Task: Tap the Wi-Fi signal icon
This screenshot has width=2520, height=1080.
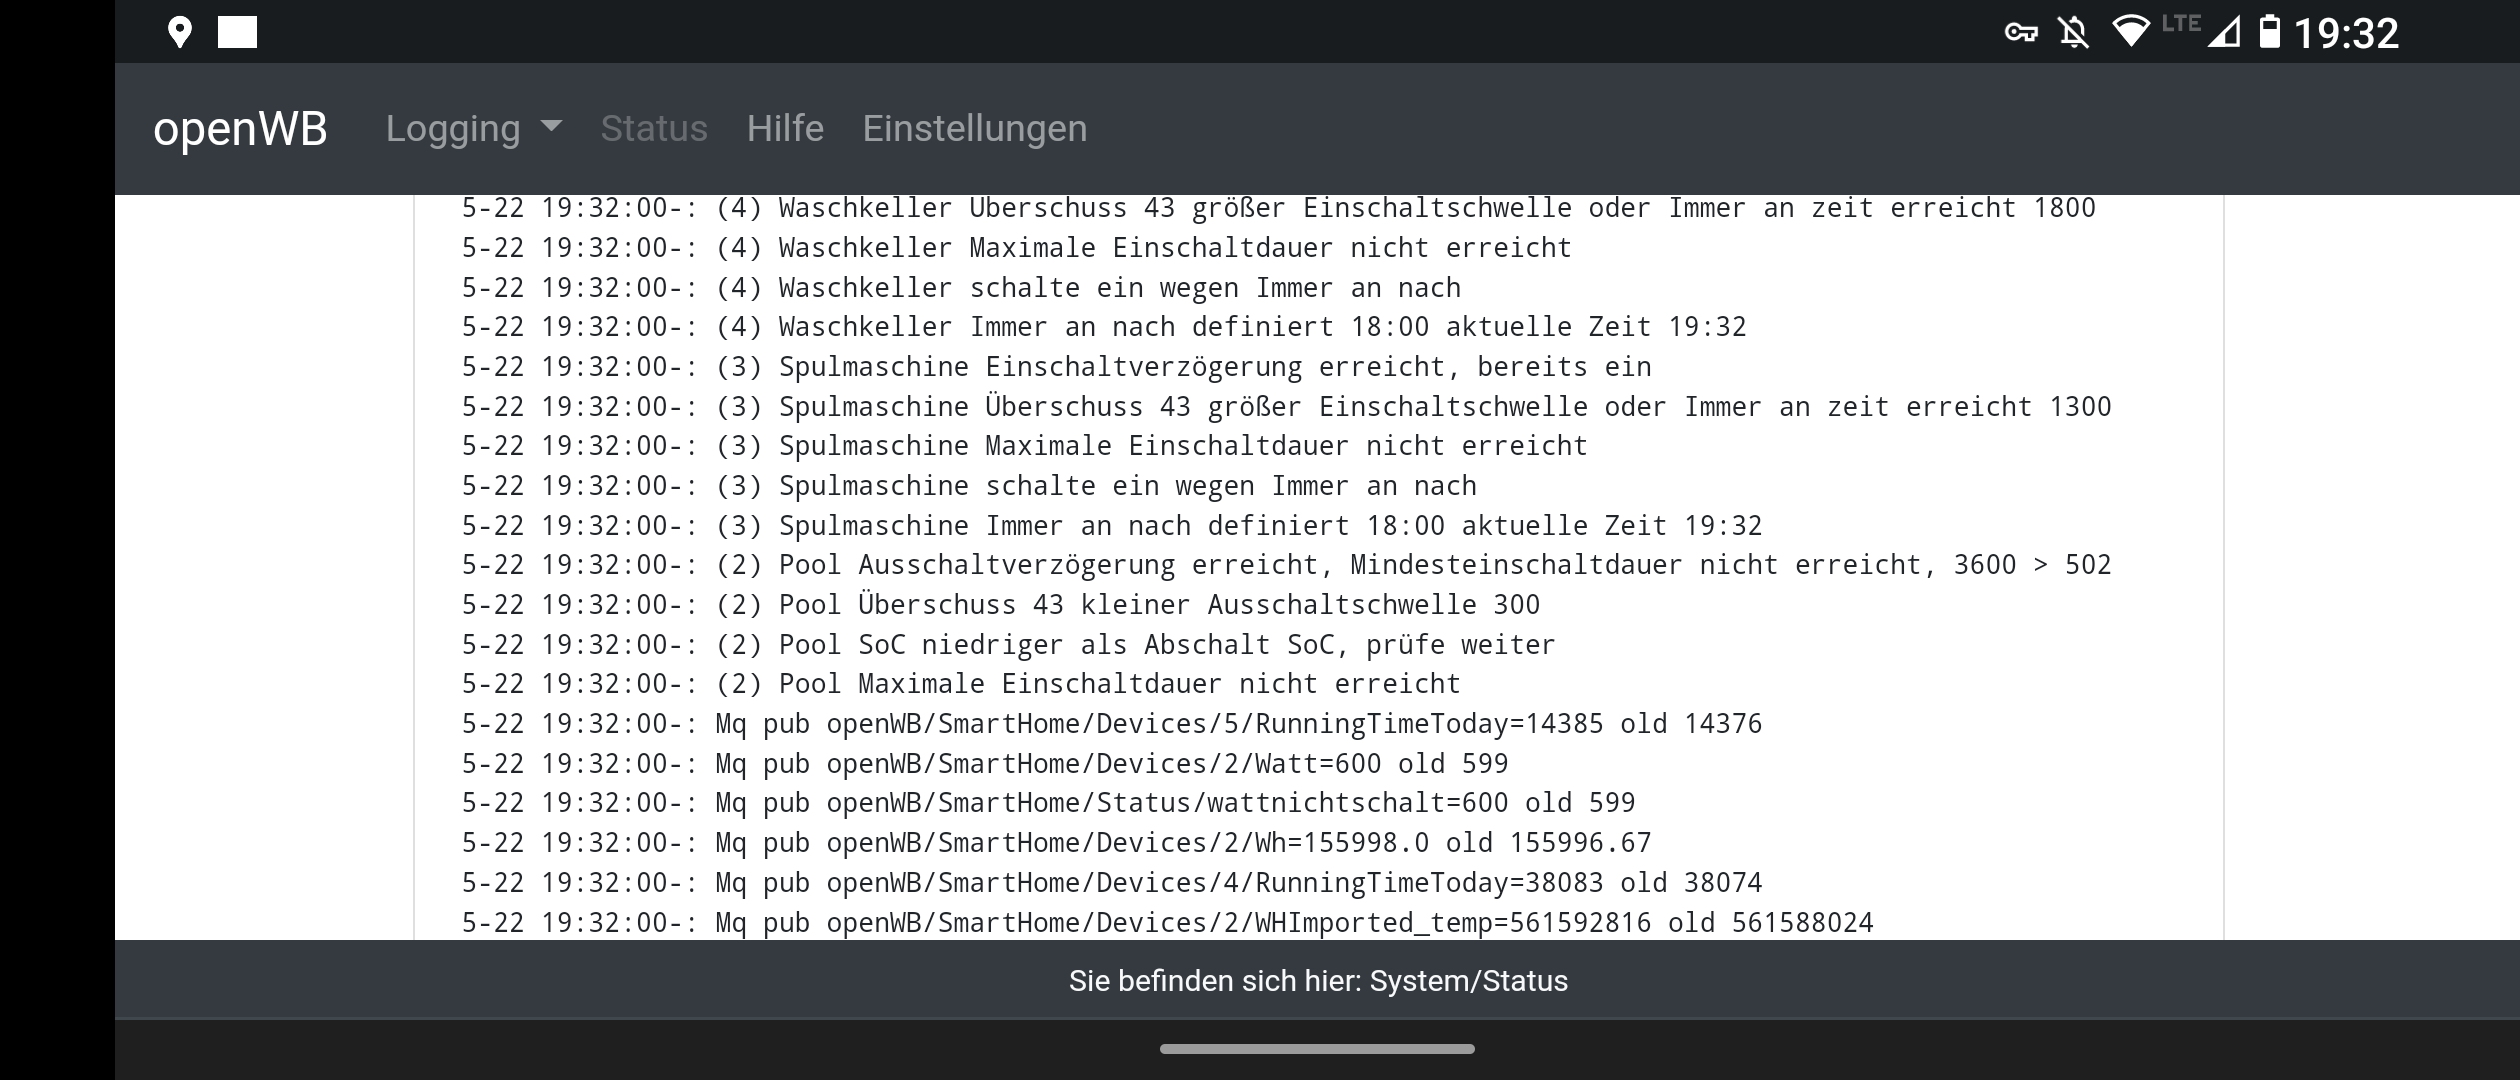Action: click(2130, 32)
